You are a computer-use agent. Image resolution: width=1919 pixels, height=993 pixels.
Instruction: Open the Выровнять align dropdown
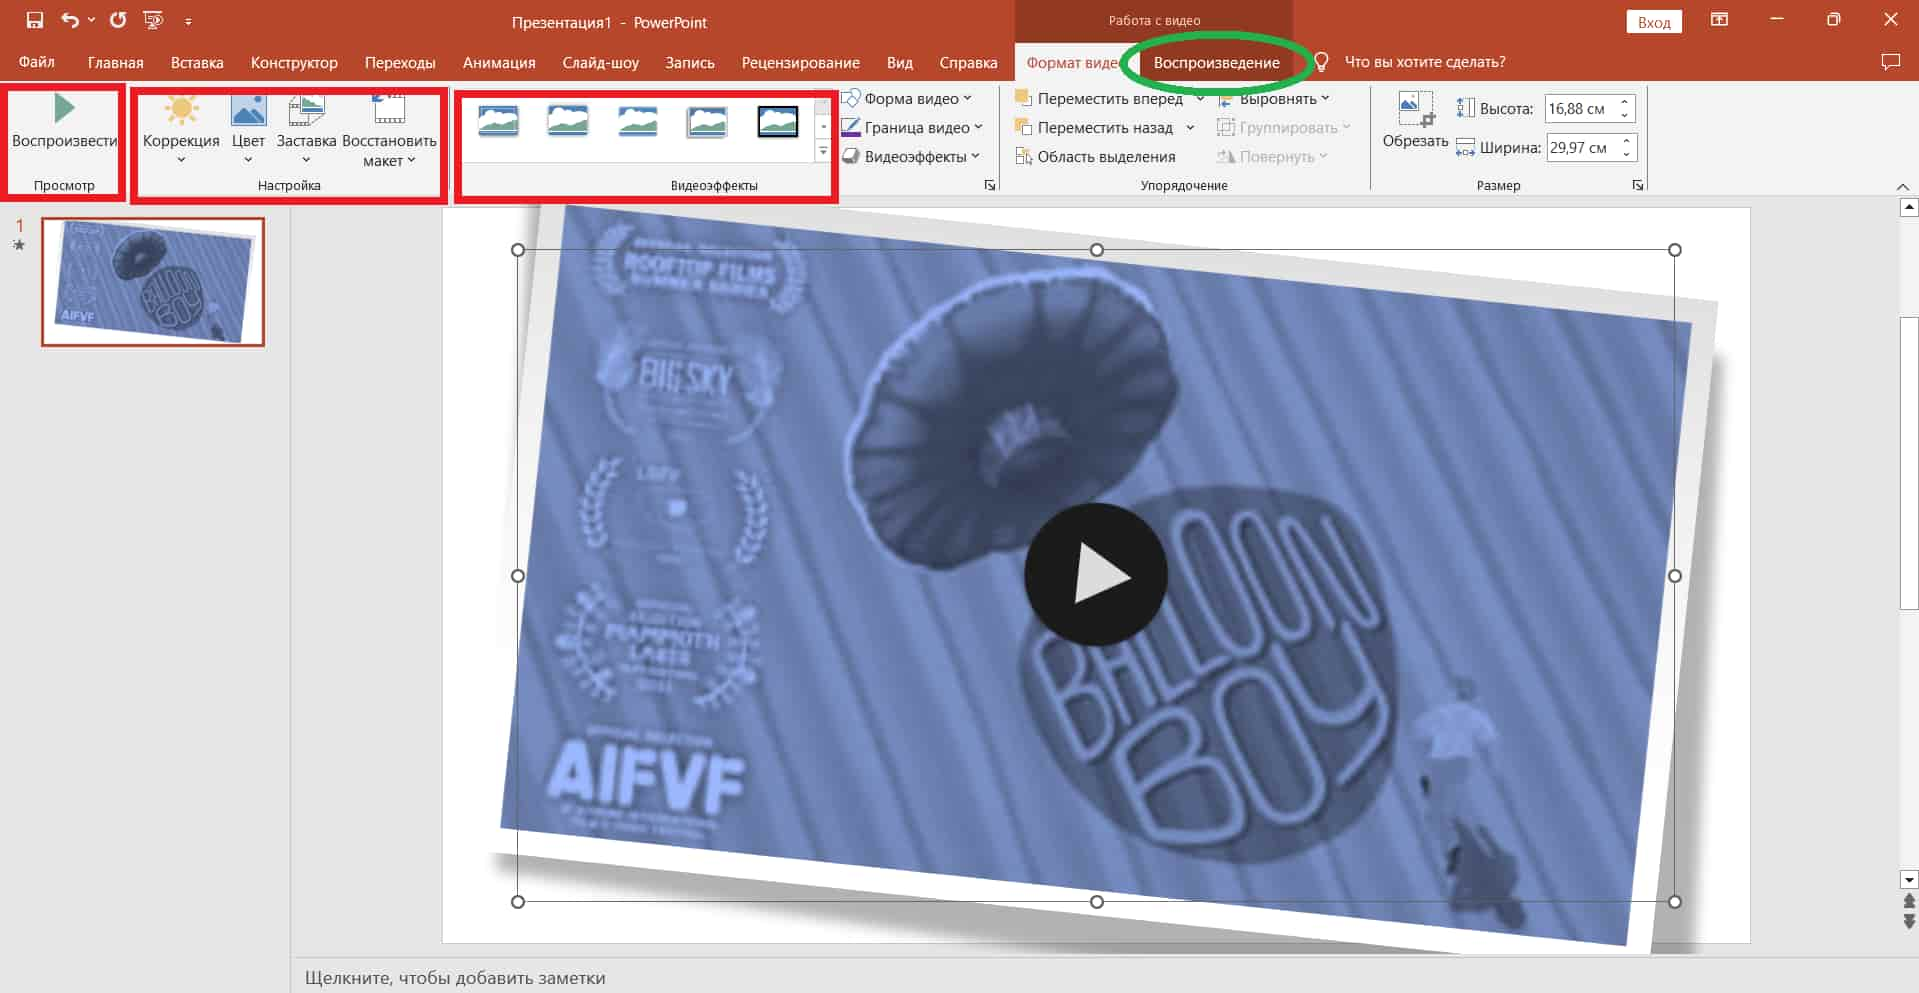pos(1274,98)
